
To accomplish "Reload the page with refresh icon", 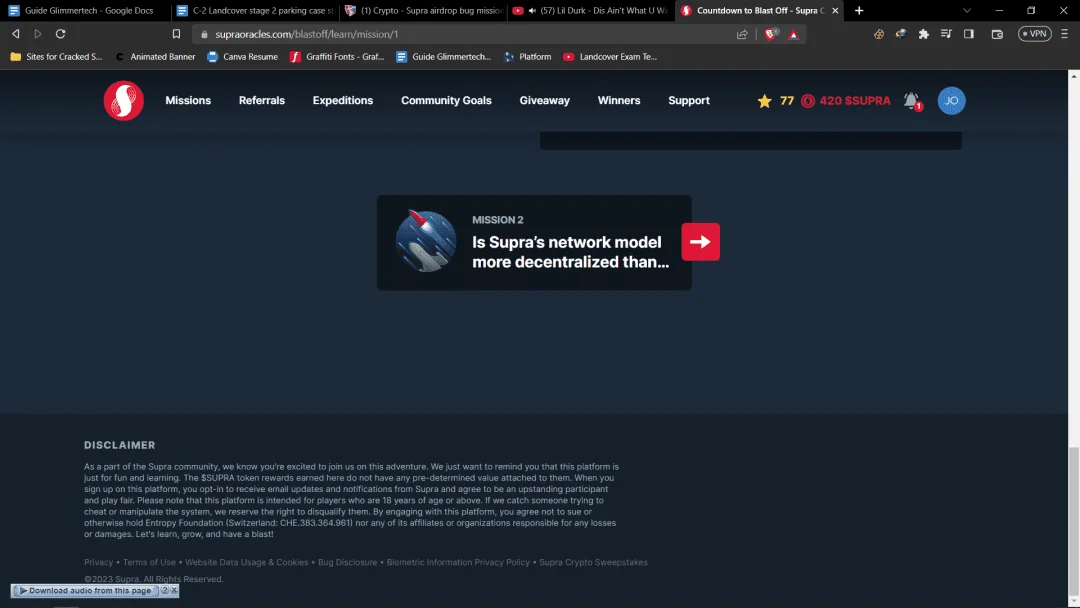I will coord(61,34).
